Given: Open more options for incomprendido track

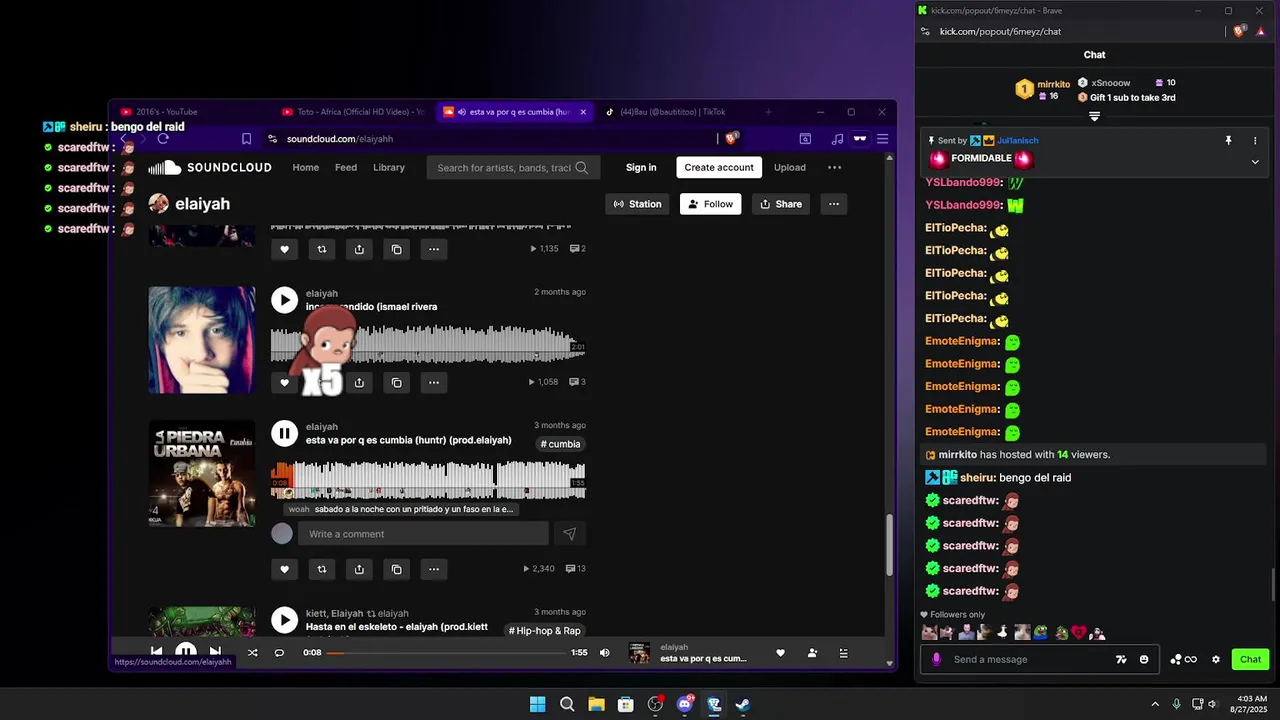Looking at the screenshot, I should pos(433,382).
